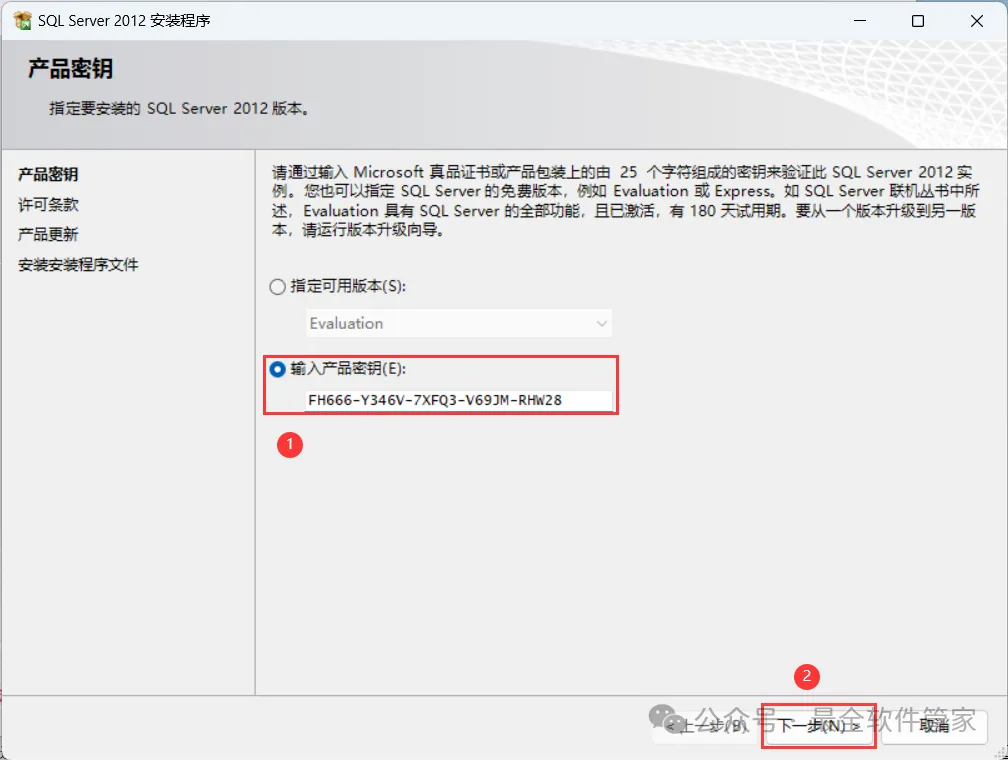
Task: Click the 取消 cancel button
Action: pyautogui.click(x=934, y=726)
